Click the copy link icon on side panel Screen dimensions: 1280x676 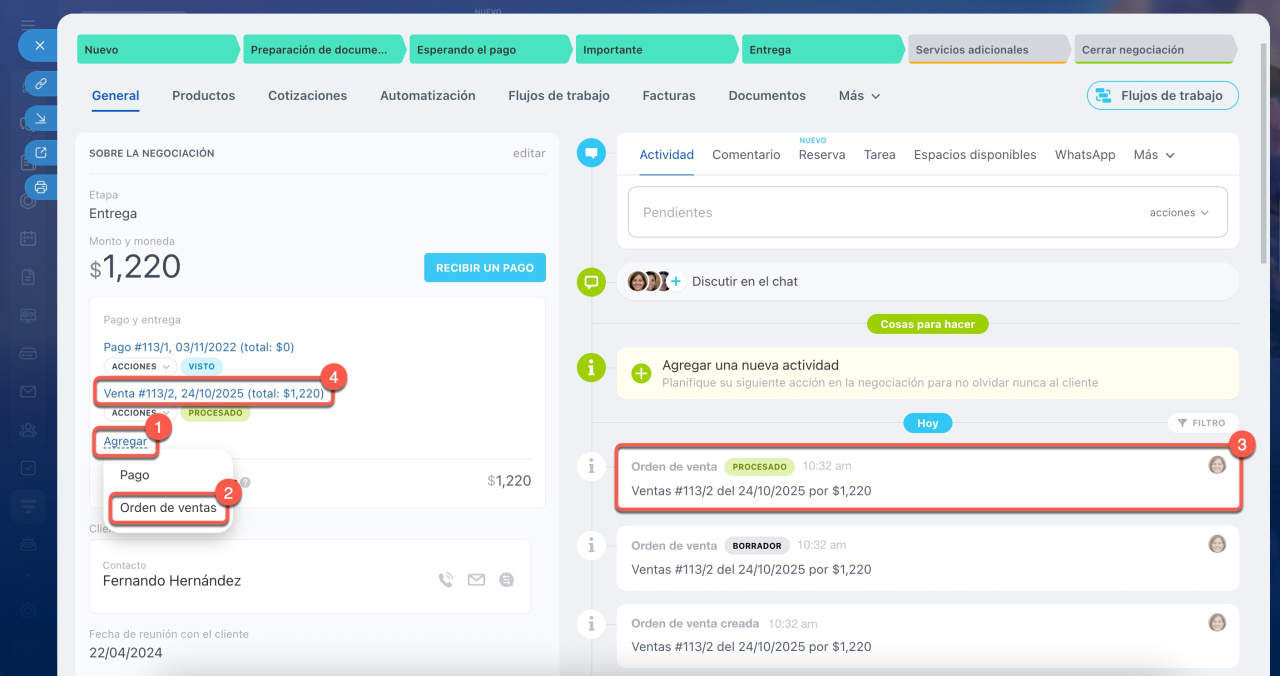coord(41,84)
